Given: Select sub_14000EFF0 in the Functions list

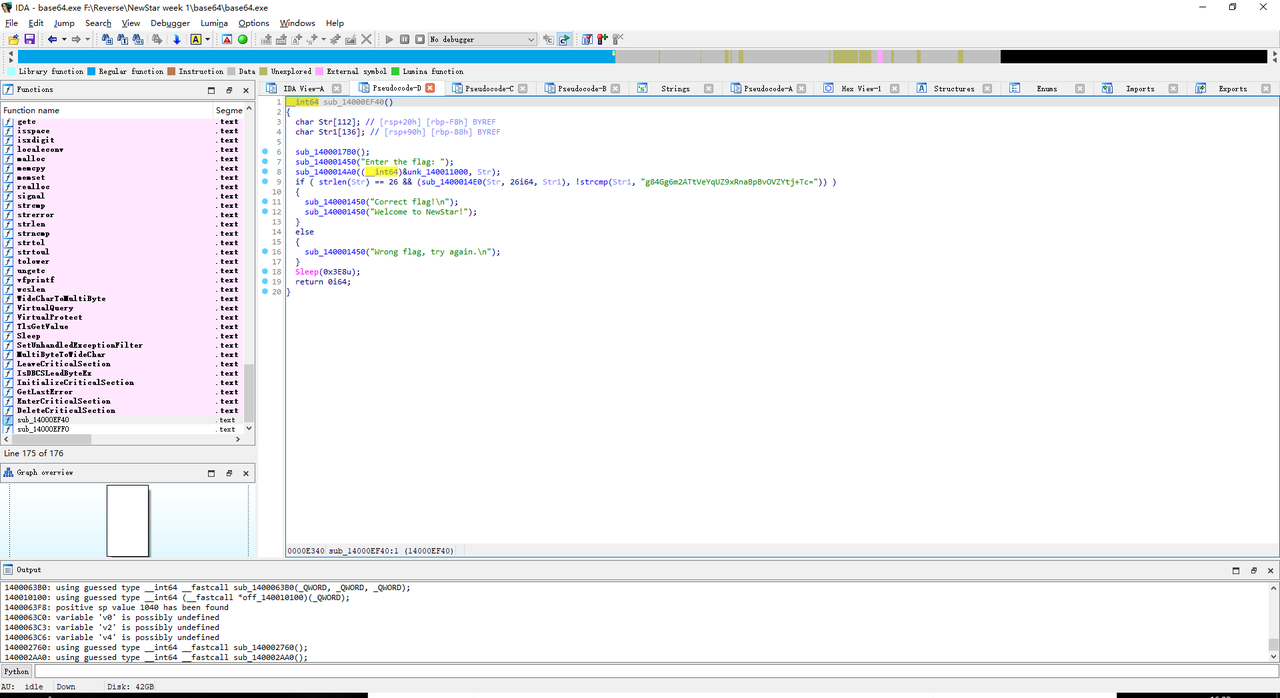Looking at the screenshot, I should (43, 429).
